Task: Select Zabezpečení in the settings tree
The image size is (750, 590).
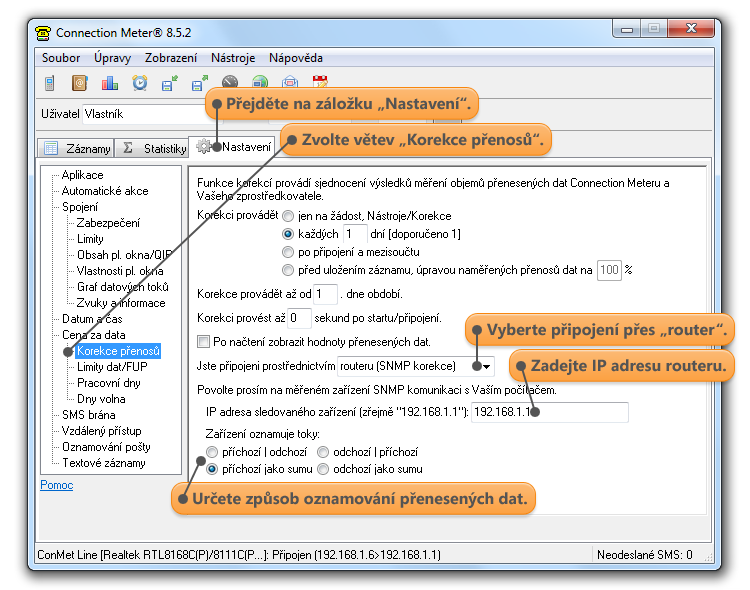Action: click(108, 223)
